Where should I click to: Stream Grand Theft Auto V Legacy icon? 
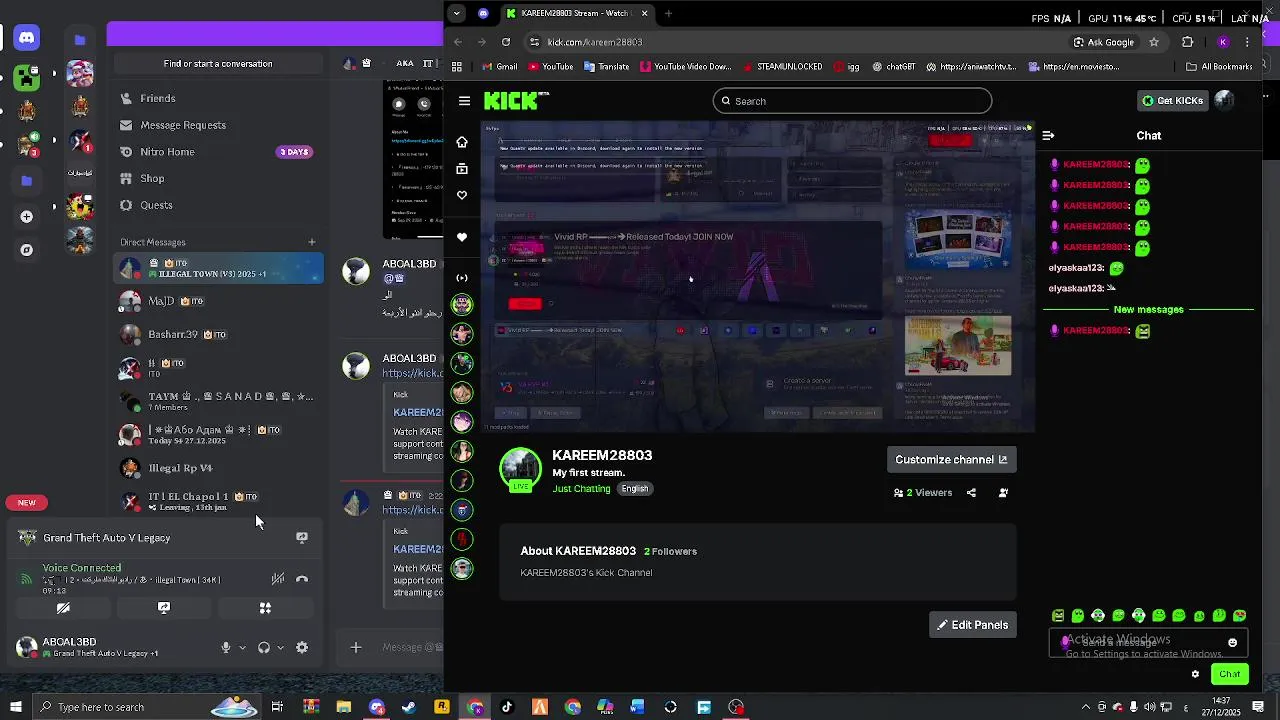tap(301, 537)
